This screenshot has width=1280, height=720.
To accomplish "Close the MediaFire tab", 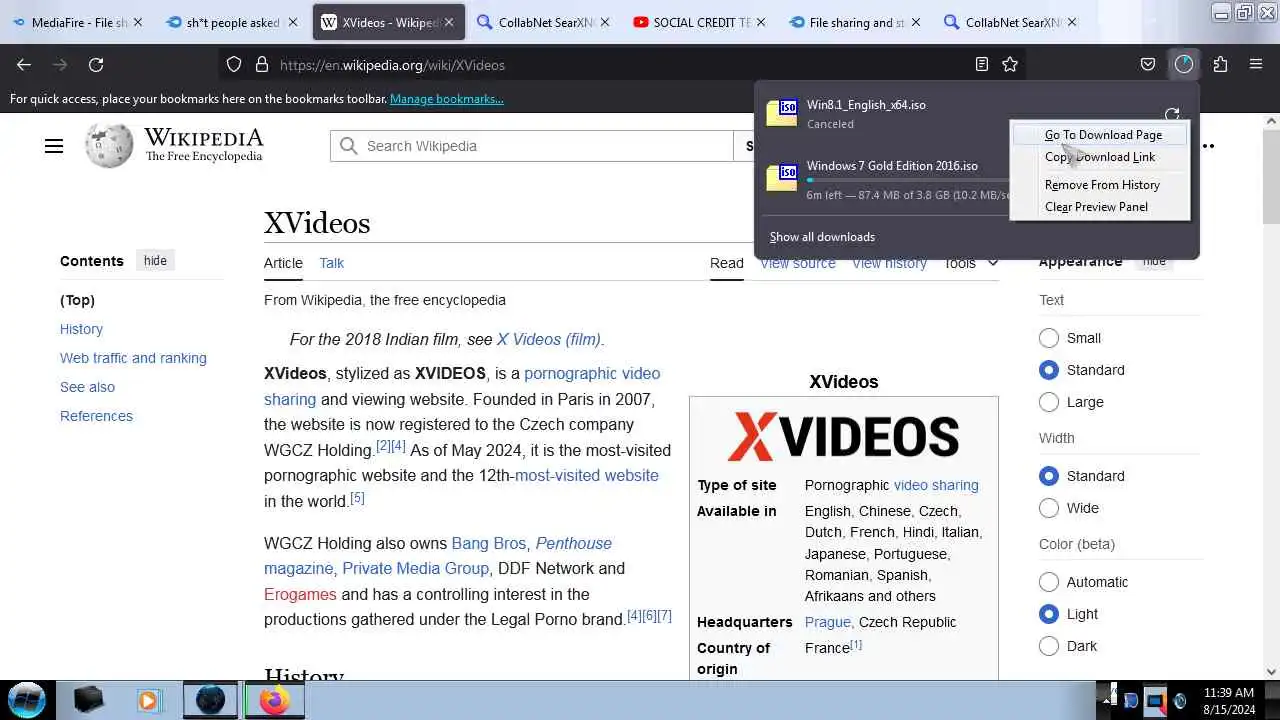I will click(x=138, y=22).
